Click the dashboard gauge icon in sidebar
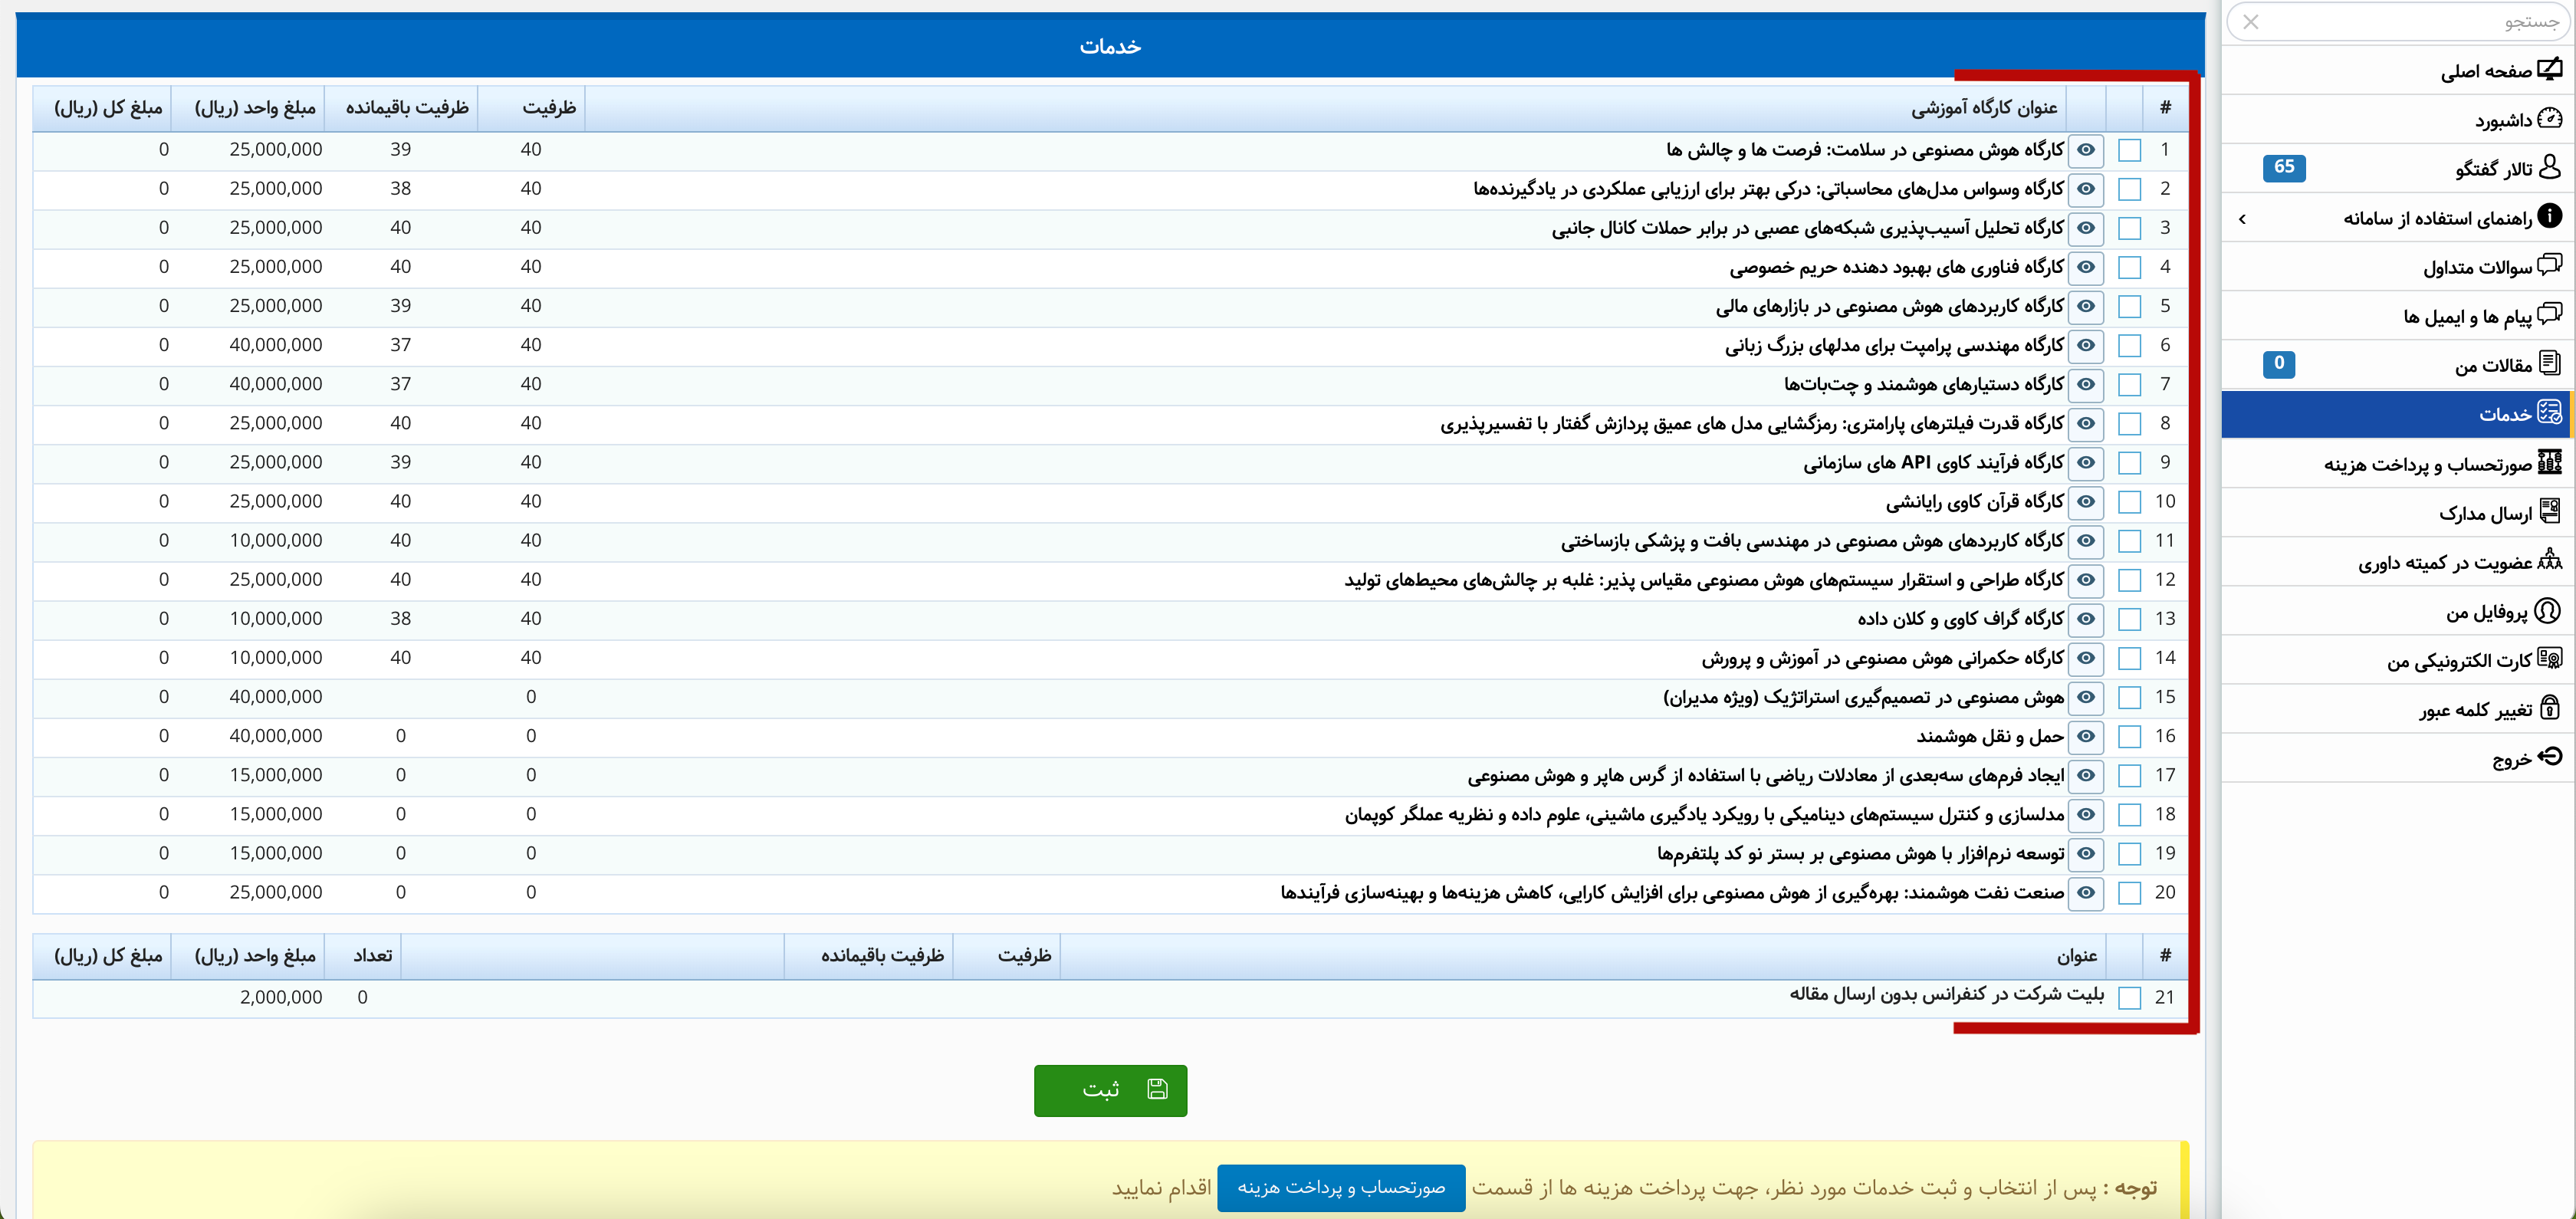2576x1219 pixels. click(x=2550, y=119)
